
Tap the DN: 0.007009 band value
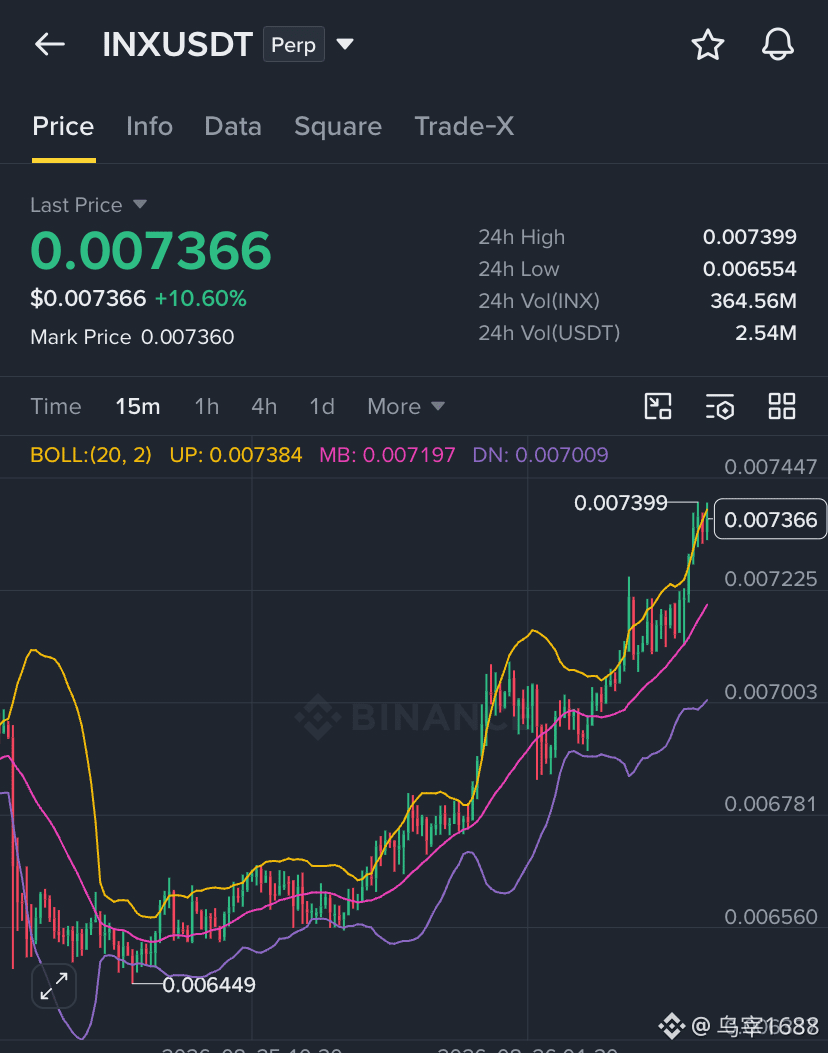tap(541, 455)
